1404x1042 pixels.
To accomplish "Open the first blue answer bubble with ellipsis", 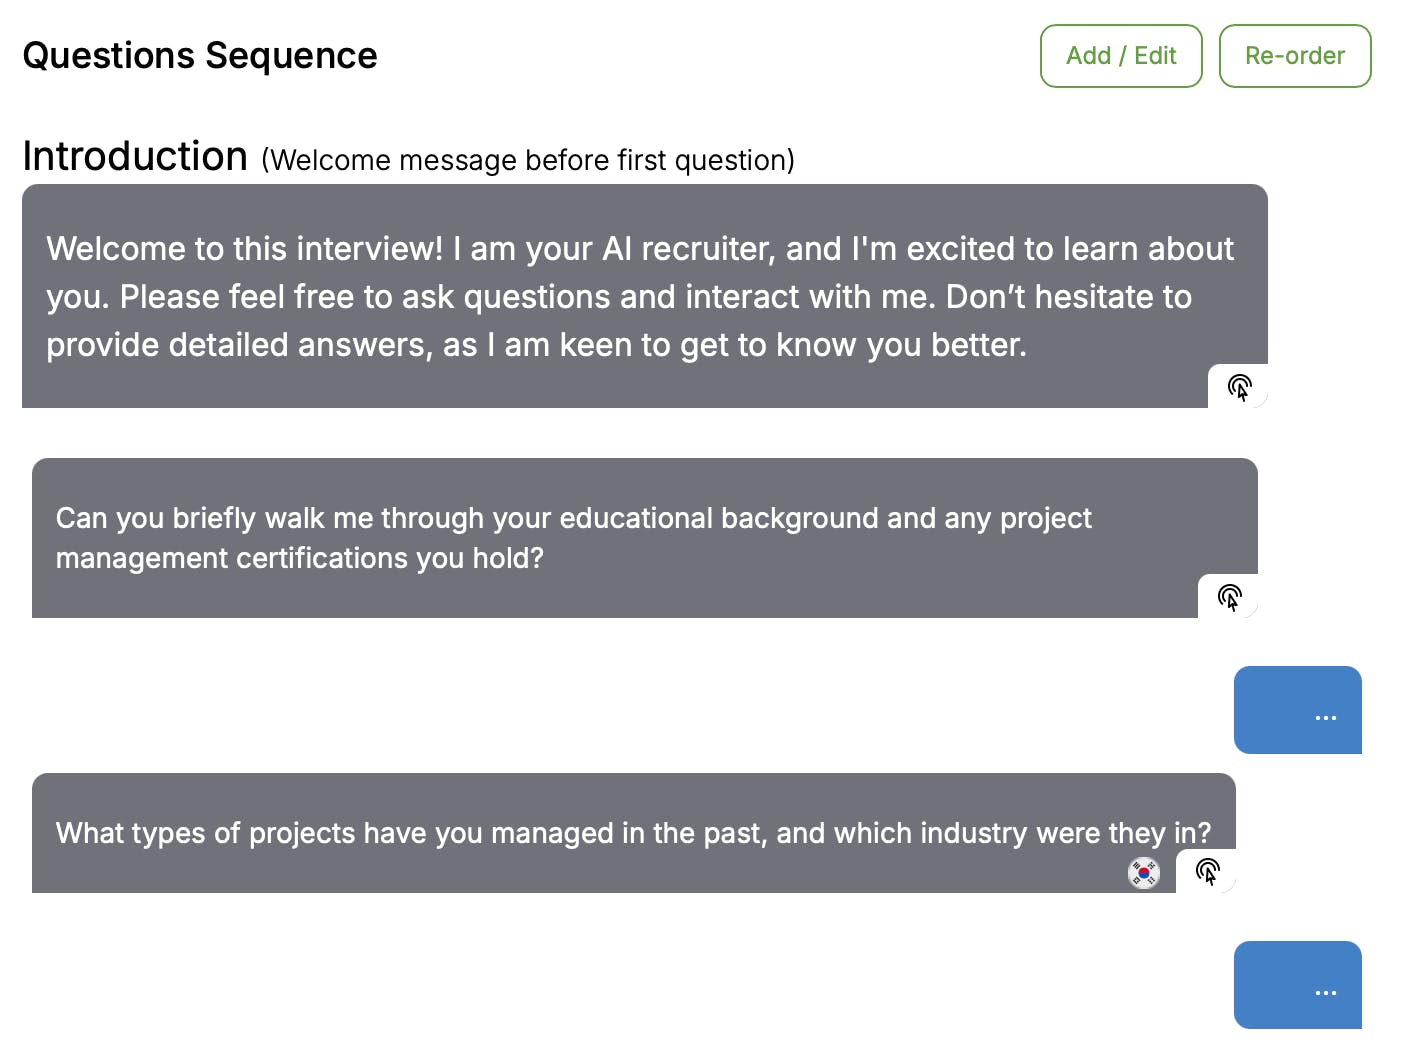I will click(x=1297, y=710).
